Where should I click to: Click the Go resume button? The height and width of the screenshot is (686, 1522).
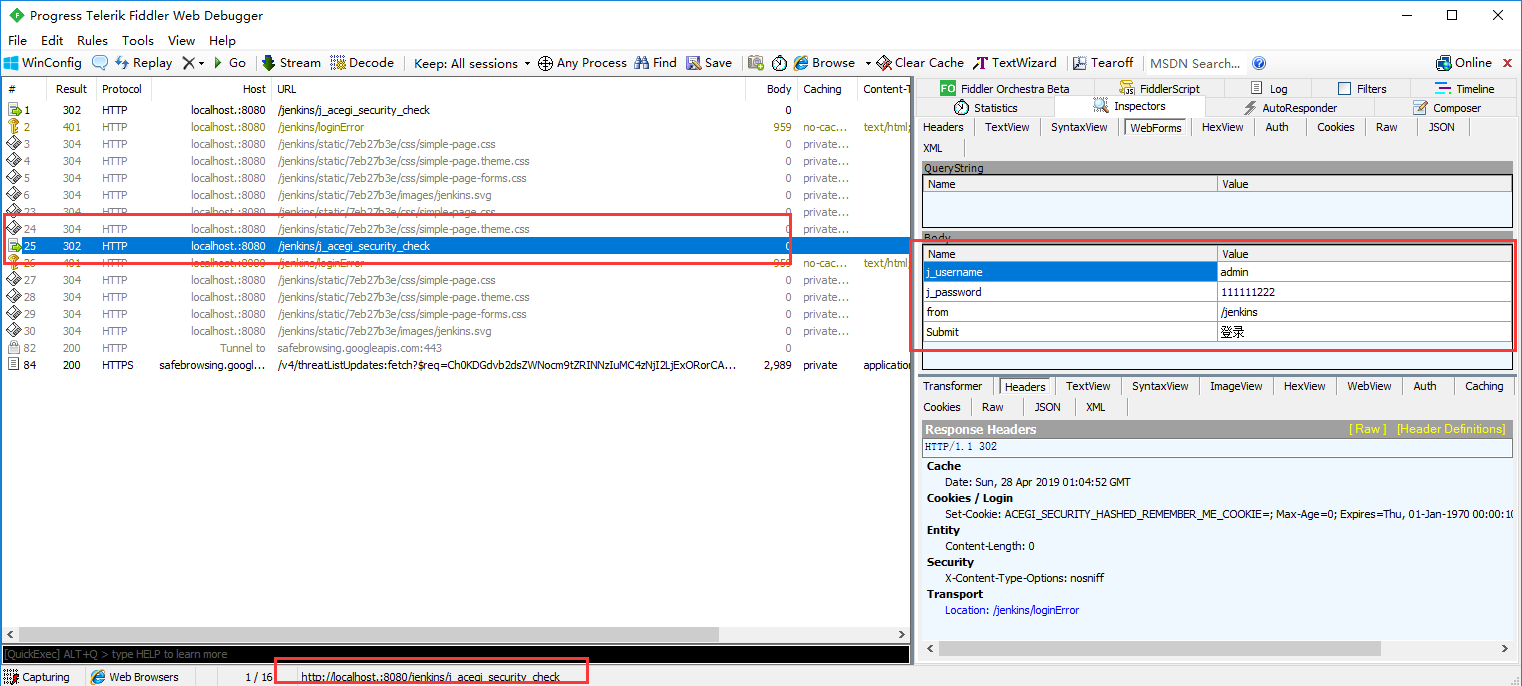pyautogui.click(x=230, y=63)
